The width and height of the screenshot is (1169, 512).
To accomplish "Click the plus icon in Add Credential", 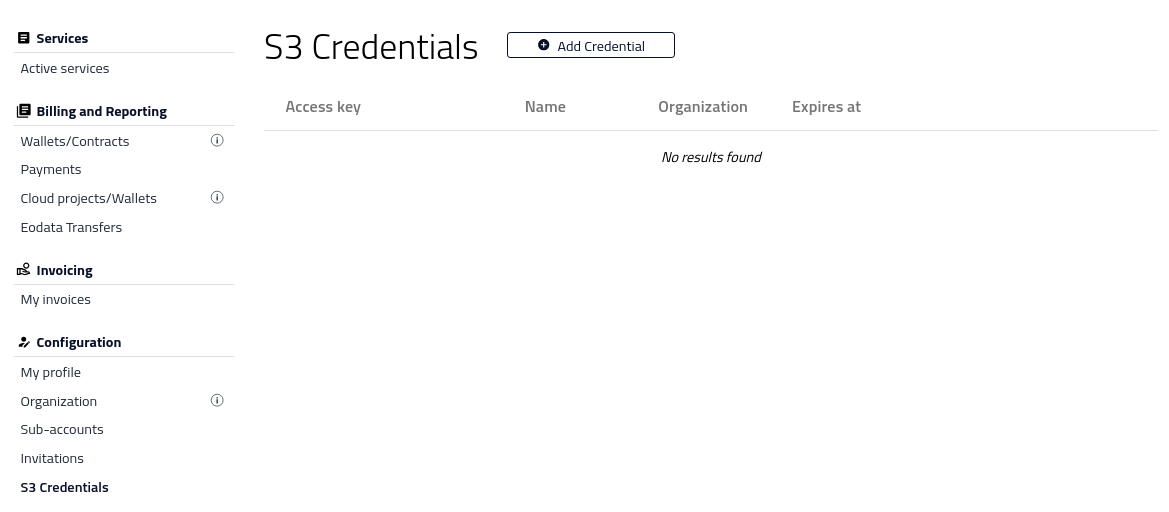I will click(543, 45).
